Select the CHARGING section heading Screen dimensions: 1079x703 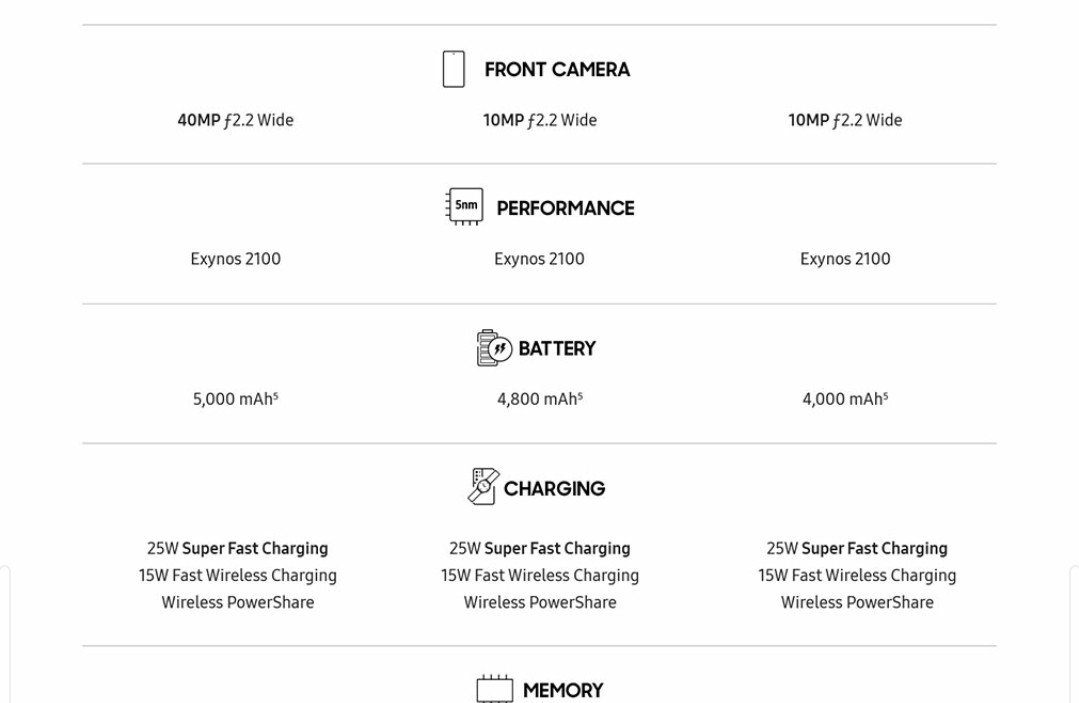(x=555, y=488)
